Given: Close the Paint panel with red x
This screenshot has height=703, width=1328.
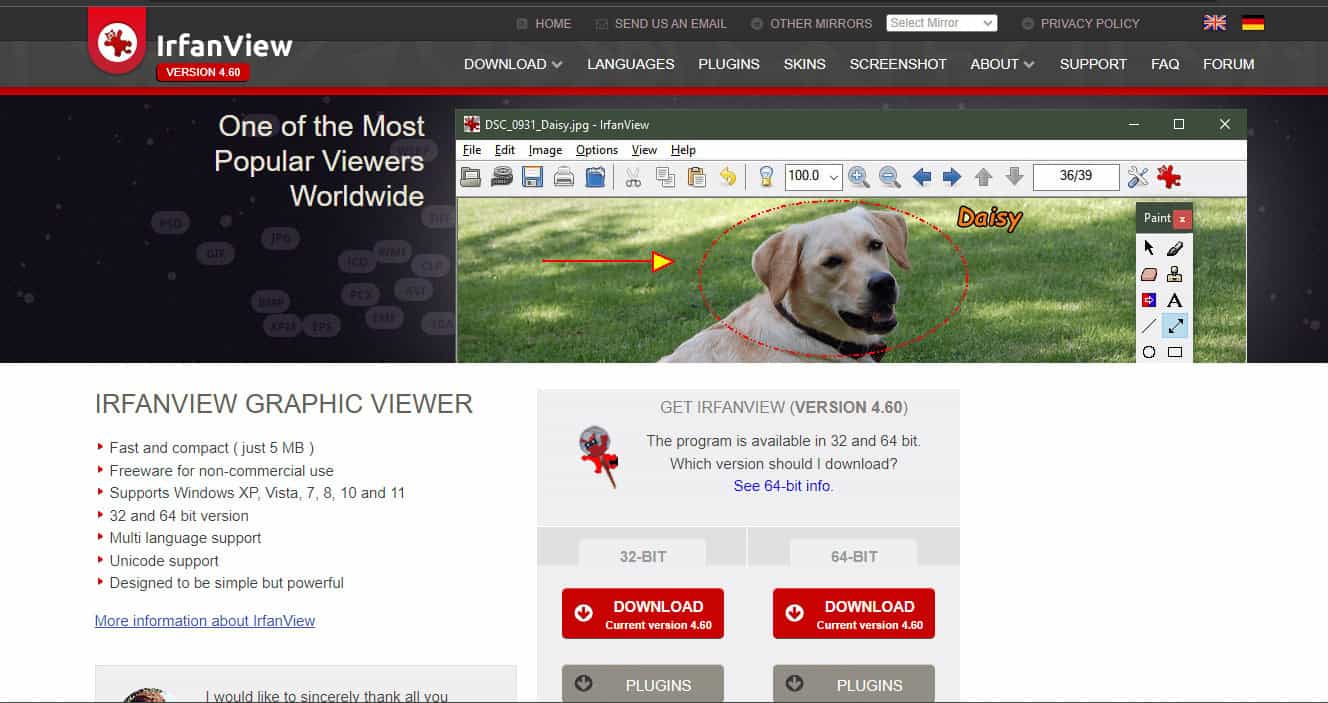Looking at the screenshot, I should 1182,218.
